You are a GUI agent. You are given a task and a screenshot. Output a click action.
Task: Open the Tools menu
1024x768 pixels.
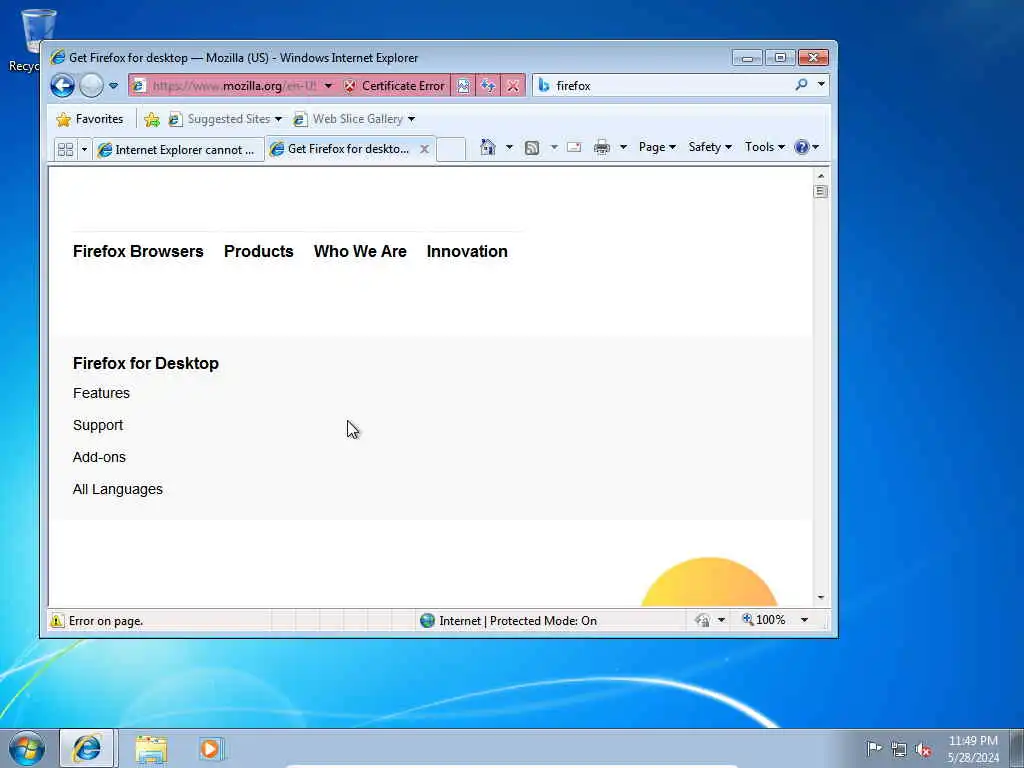tap(765, 147)
